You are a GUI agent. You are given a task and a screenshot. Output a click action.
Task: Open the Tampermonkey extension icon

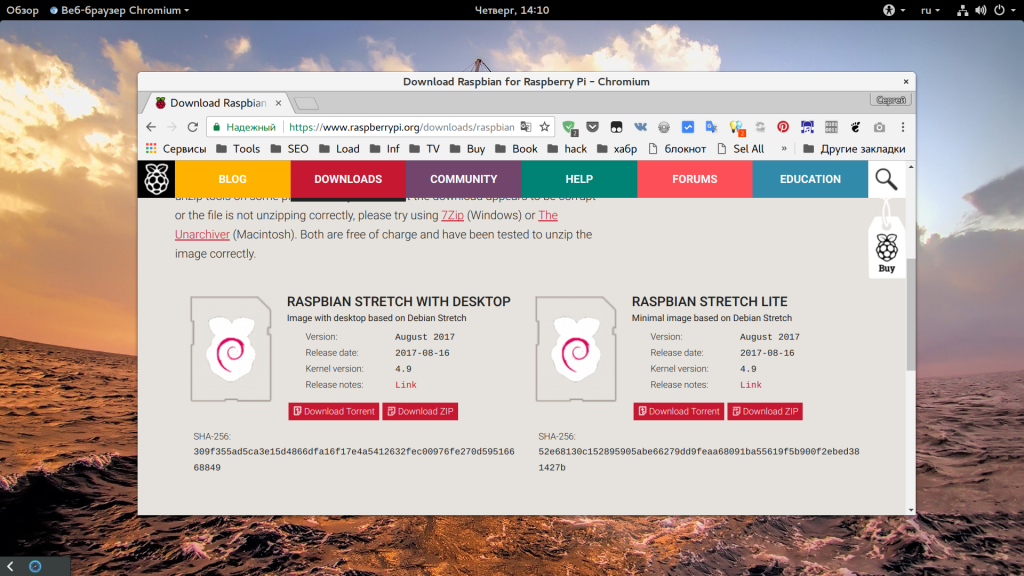click(616, 127)
